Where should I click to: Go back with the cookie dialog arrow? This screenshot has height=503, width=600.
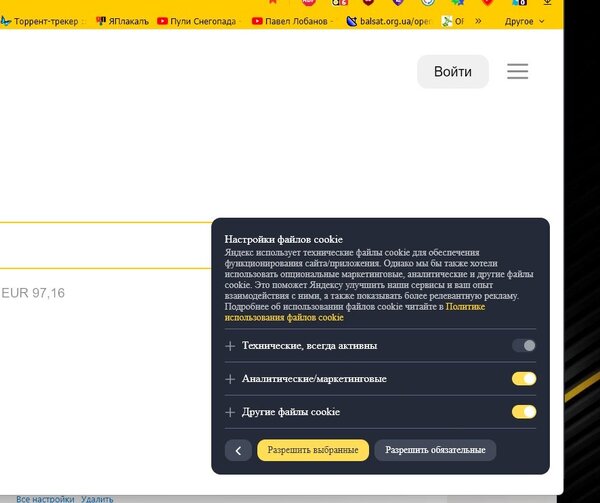tap(238, 451)
